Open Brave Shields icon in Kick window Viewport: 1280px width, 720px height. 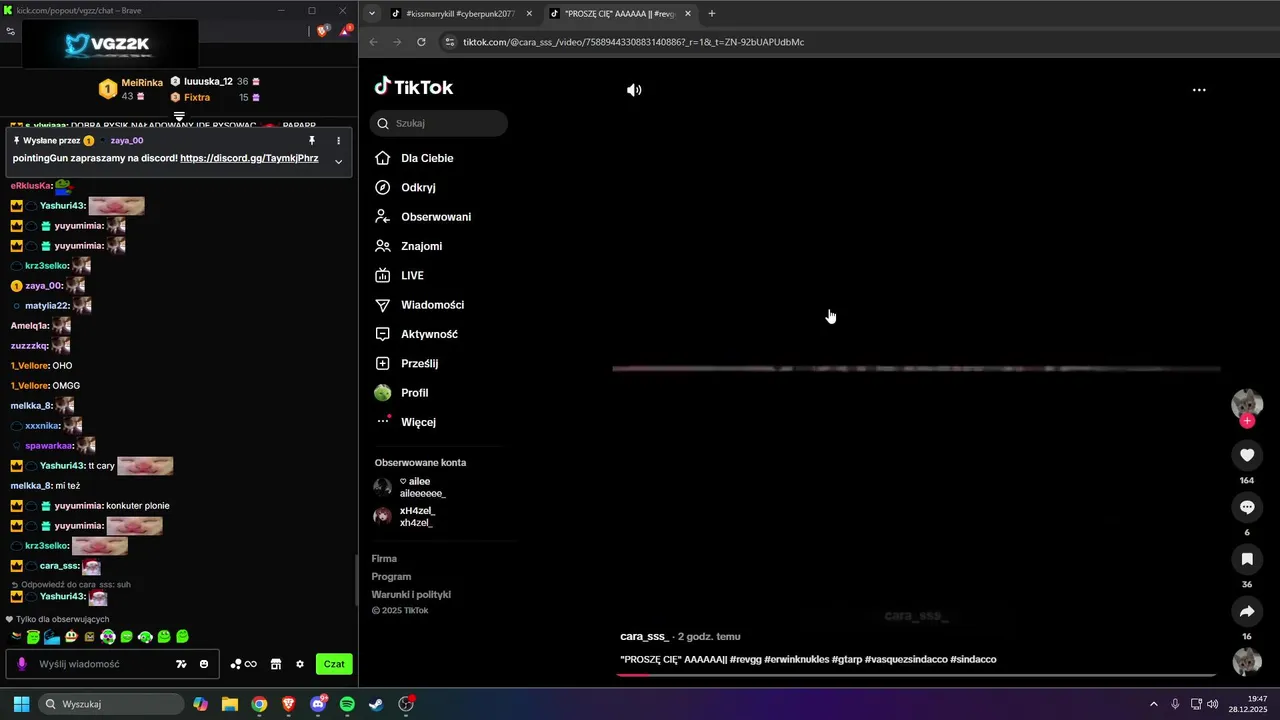tap(323, 31)
